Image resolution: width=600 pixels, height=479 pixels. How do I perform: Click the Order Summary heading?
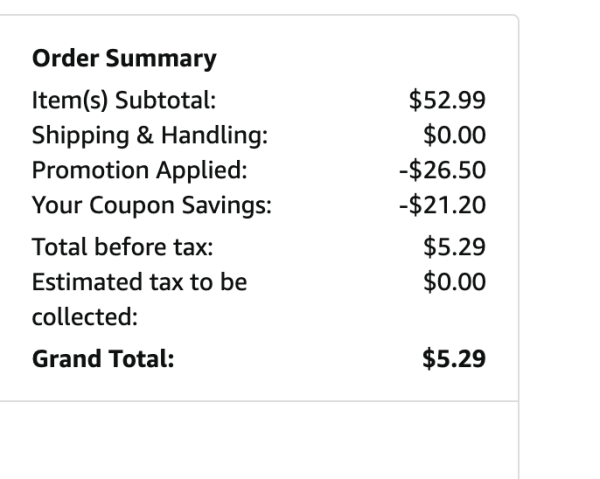124,59
